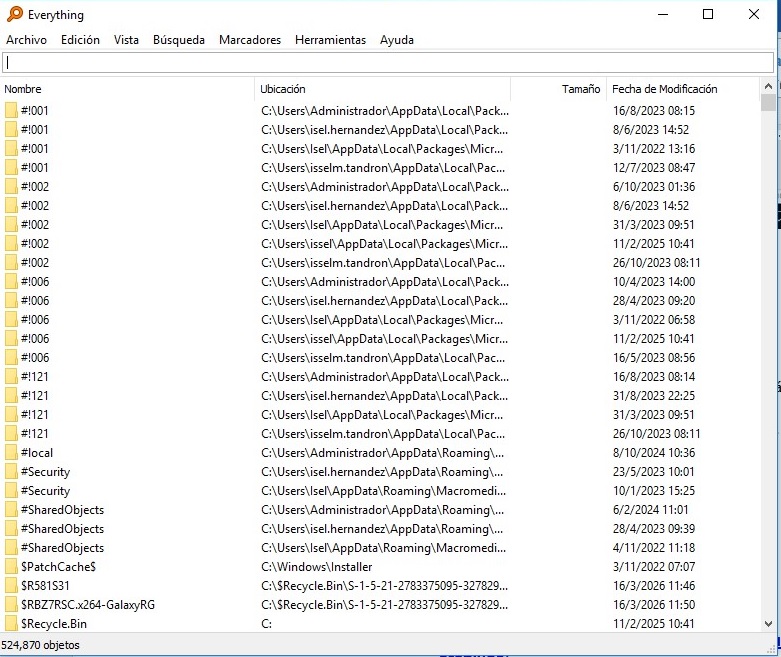Screen dimensions: 781x657
Task: Sort by Fecha de Modificación header
Action: (683, 89)
